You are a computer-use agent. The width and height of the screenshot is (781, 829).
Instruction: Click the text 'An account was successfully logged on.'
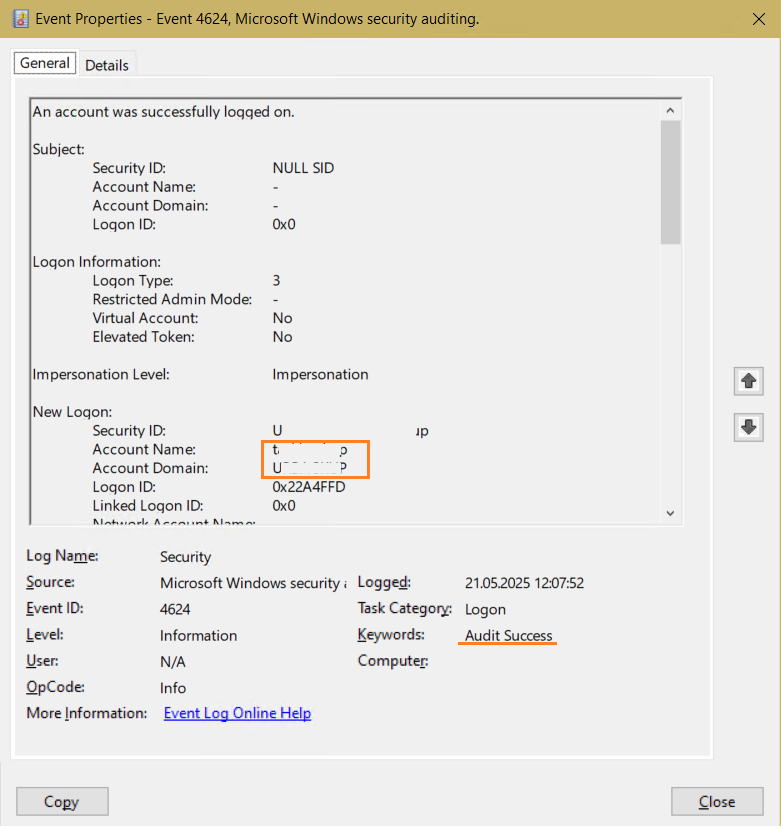coord(163,112)
